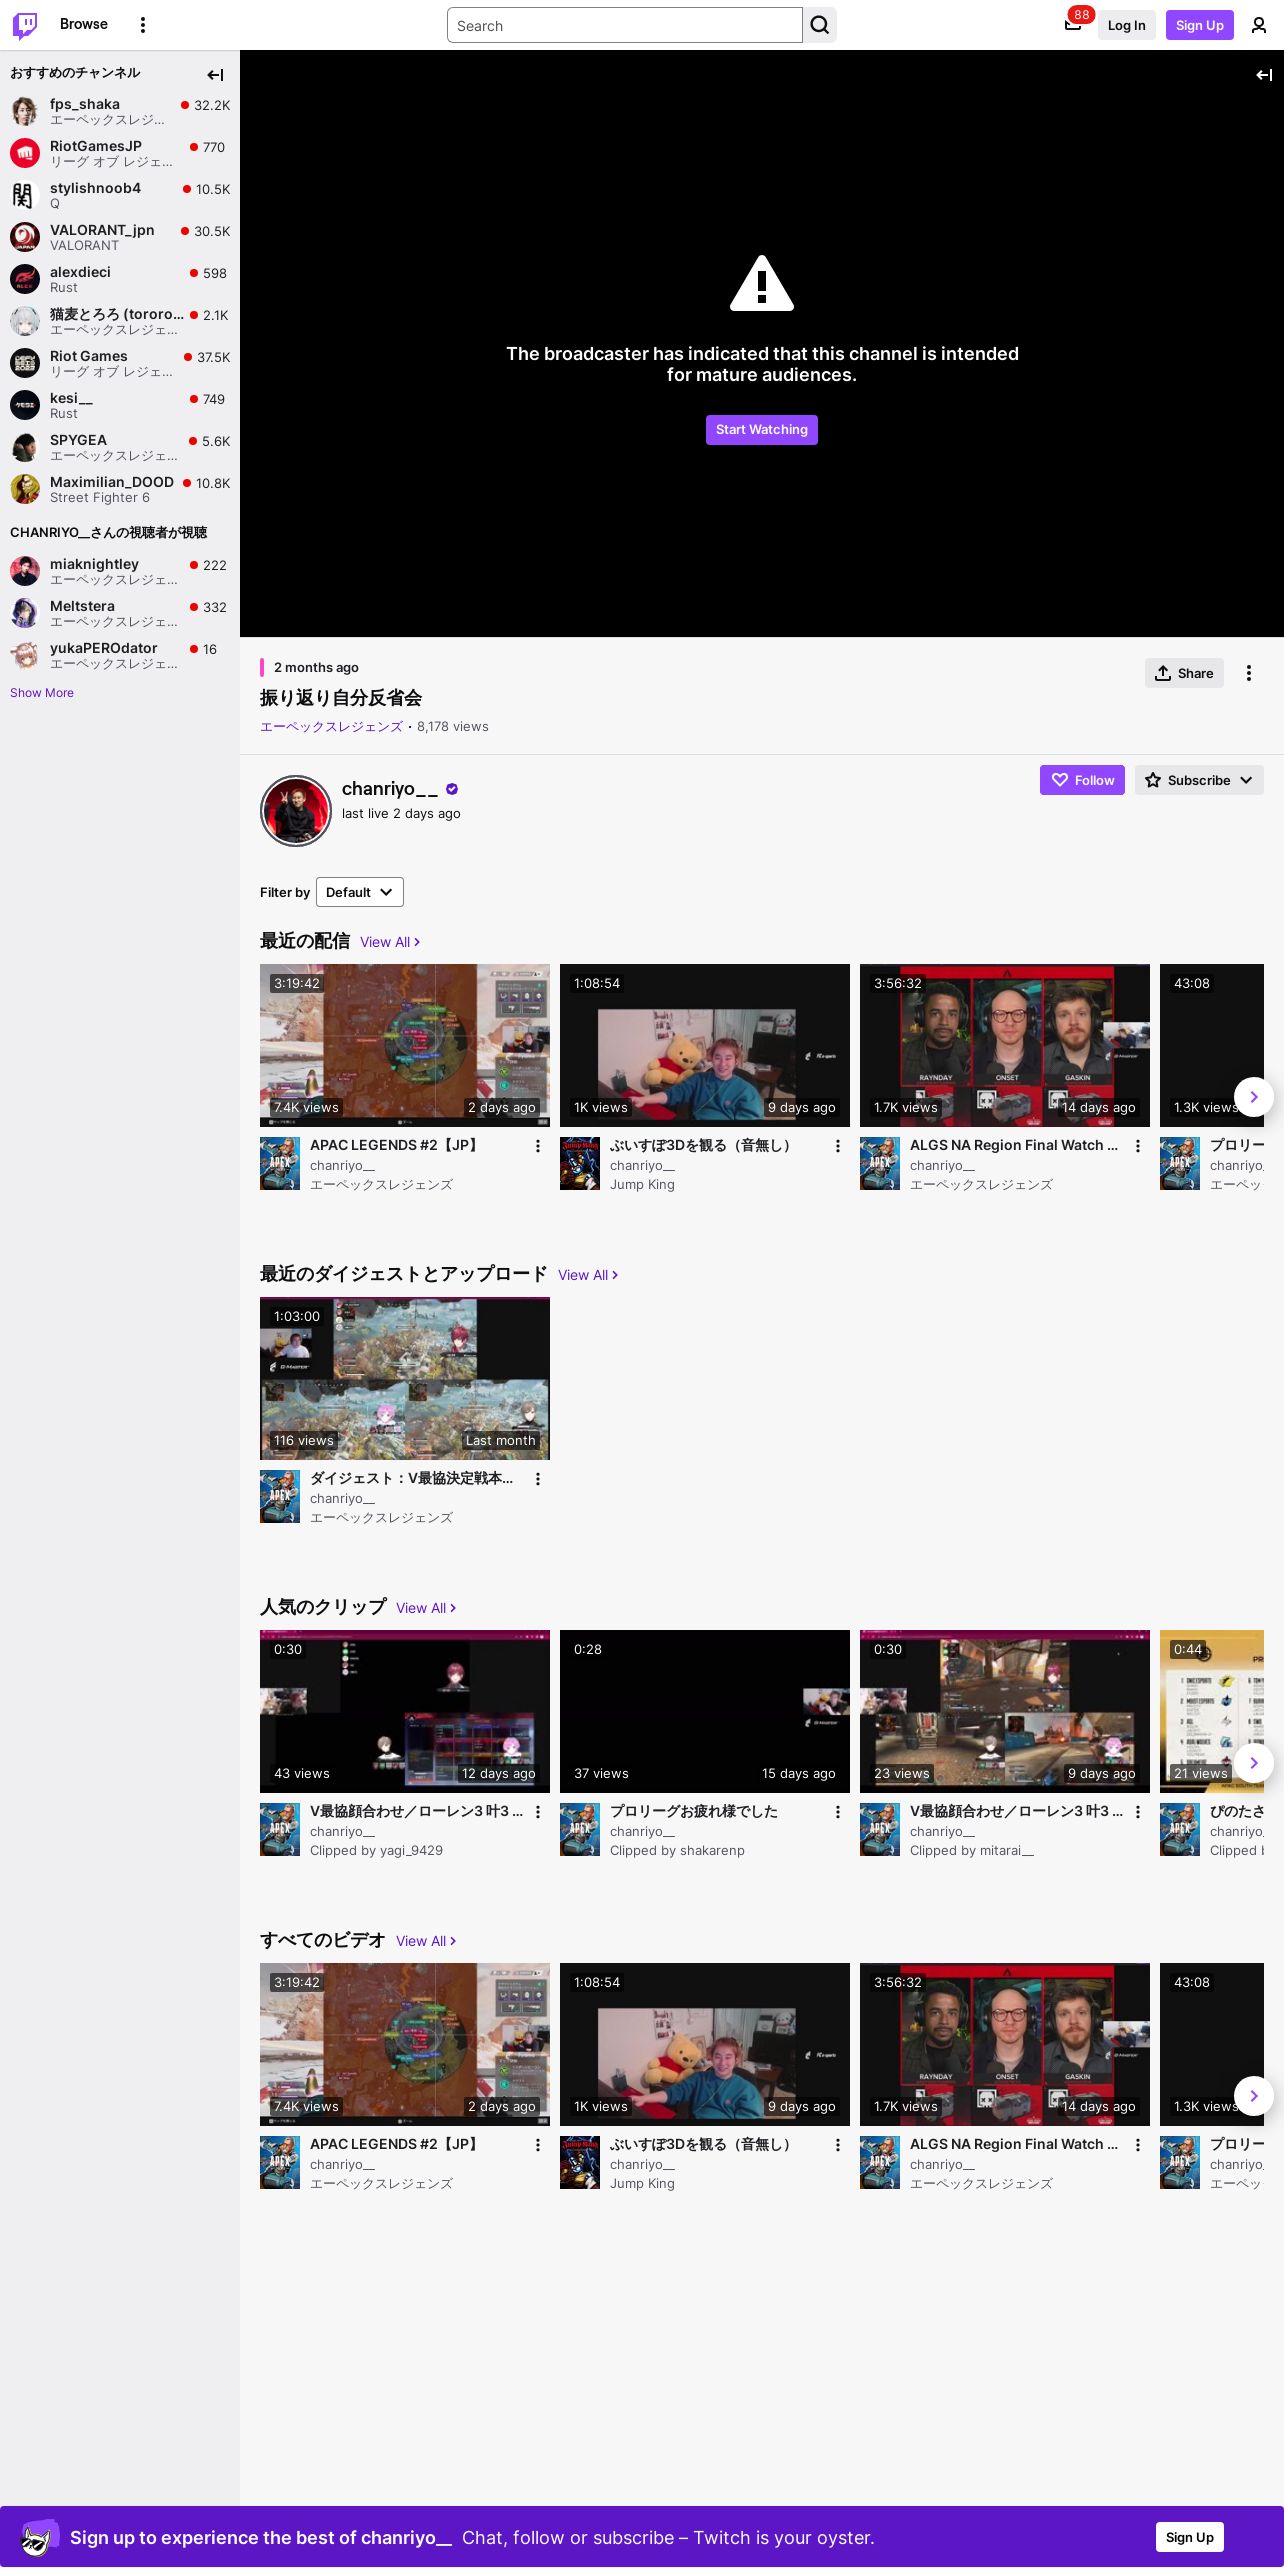Click the chanriyo__ profile avatar
The width and height of the screenshot is (1284, 2568).
click(x=296, y=811)
